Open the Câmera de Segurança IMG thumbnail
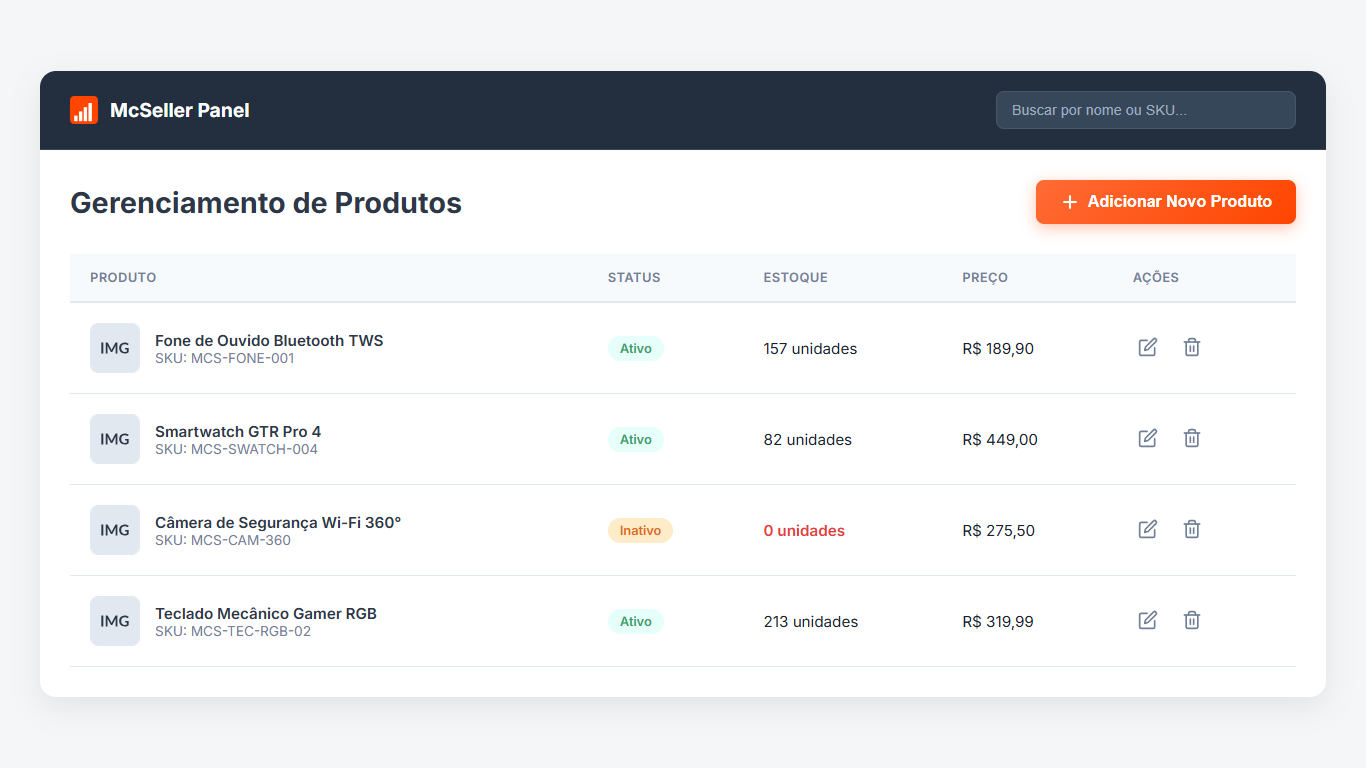 [115, 530]
